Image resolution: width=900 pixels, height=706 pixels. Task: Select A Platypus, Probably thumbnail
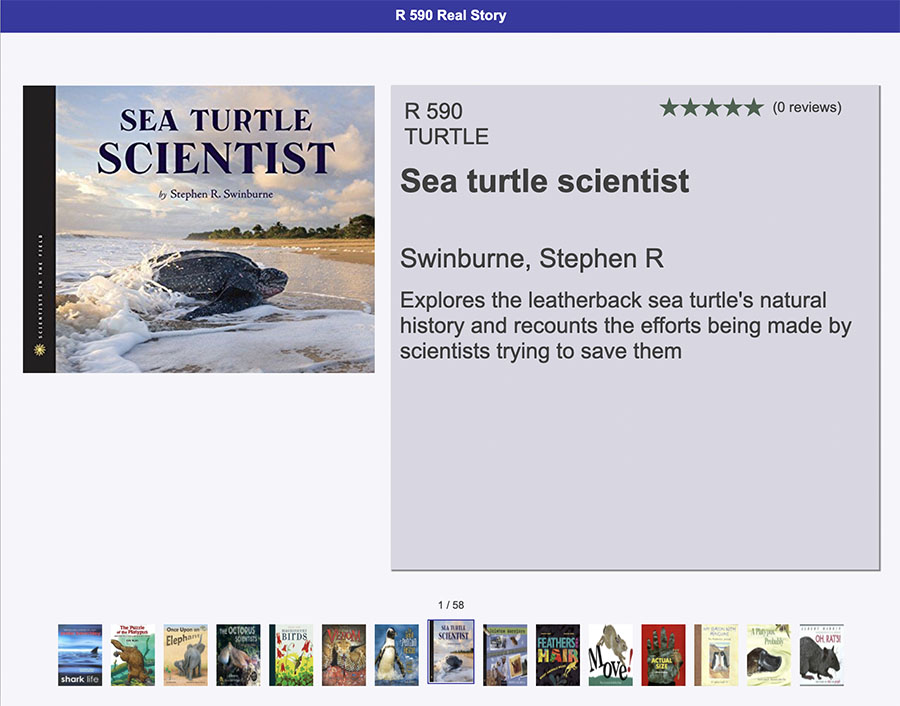click(769, 655)
